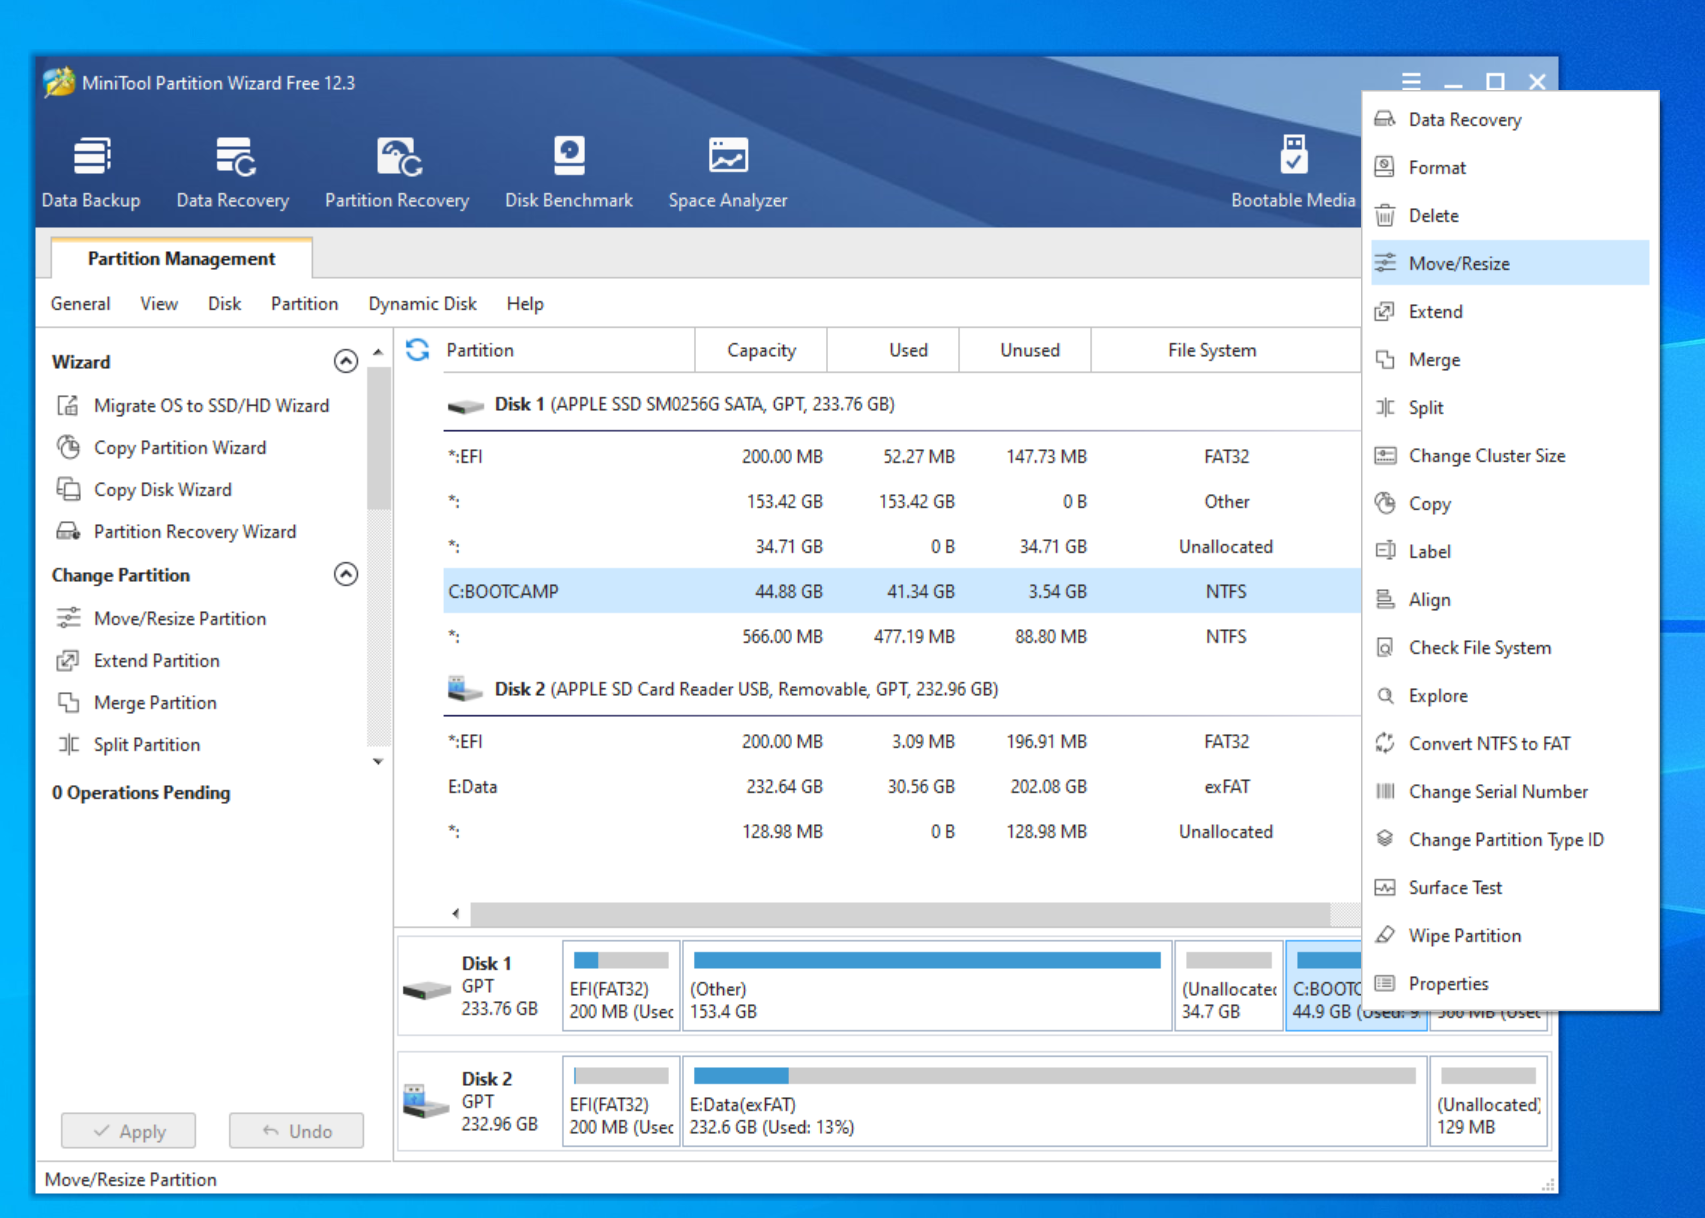
Task: Select Align in the context menu
Action: click(x=1510, y=600)
